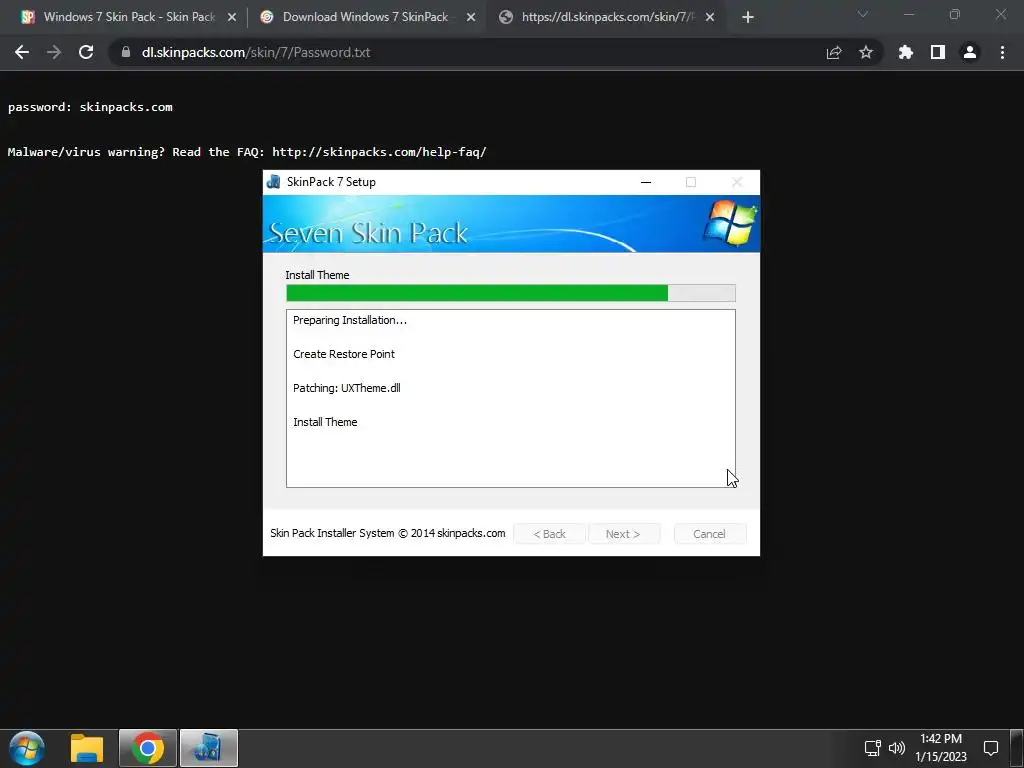Open the notification center icon
This screenshot has width=1024, height=768.
pos(991,748)
